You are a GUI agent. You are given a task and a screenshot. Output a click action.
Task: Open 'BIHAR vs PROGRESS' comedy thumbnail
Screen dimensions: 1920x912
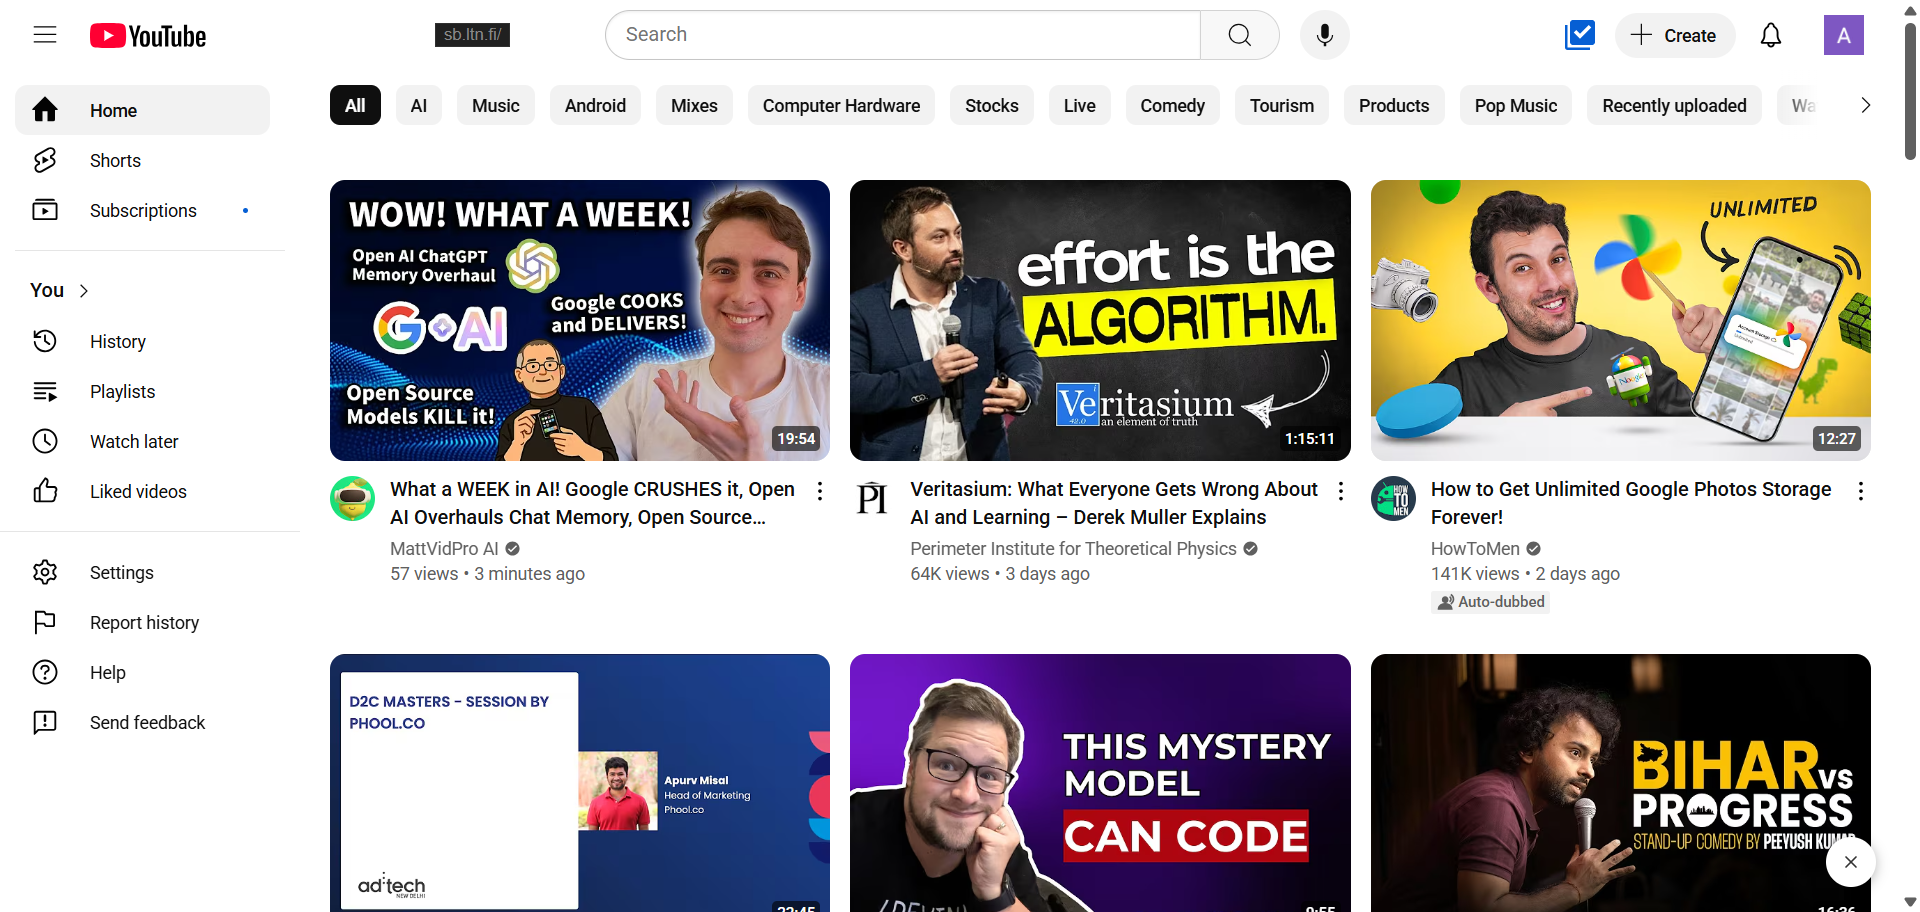[1621, 783]
